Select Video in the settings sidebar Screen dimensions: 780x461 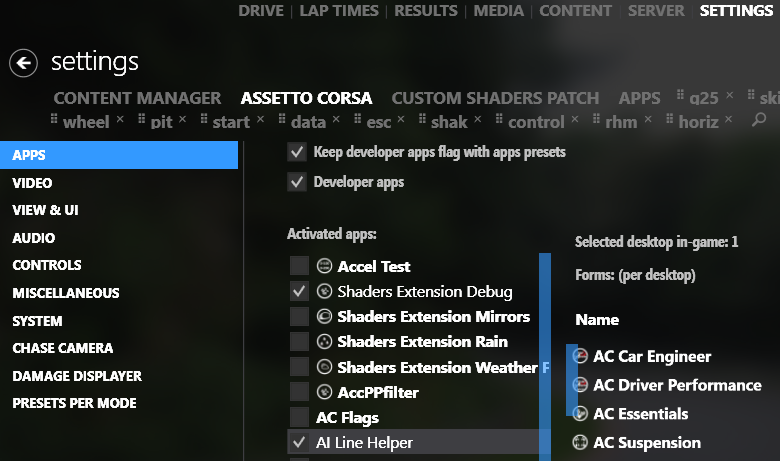coord(32,183)
